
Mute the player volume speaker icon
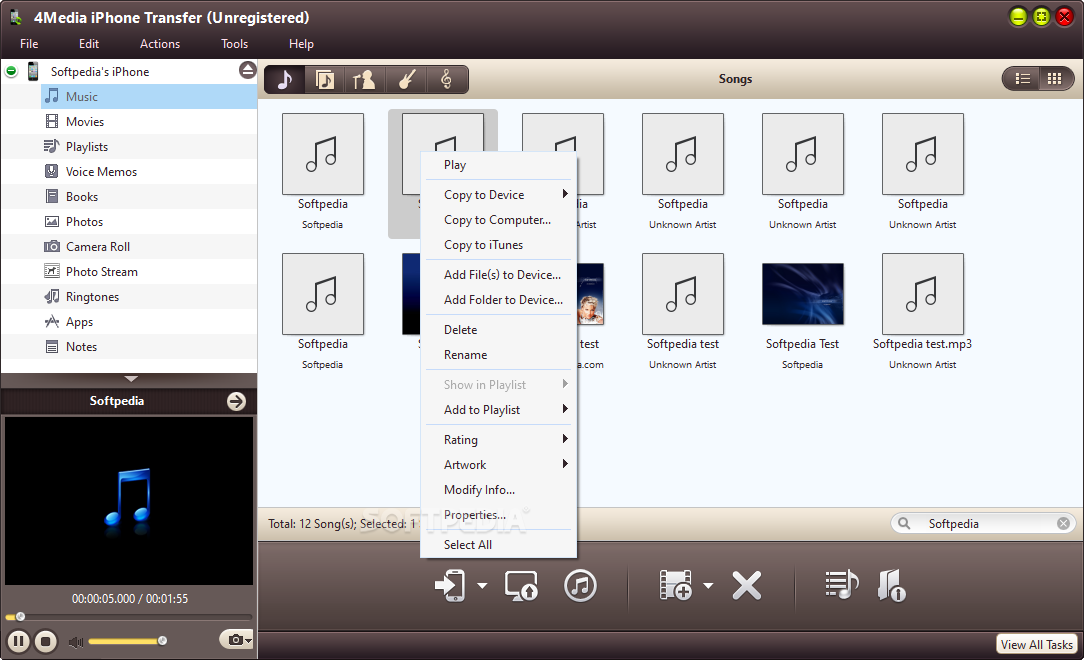75,642
